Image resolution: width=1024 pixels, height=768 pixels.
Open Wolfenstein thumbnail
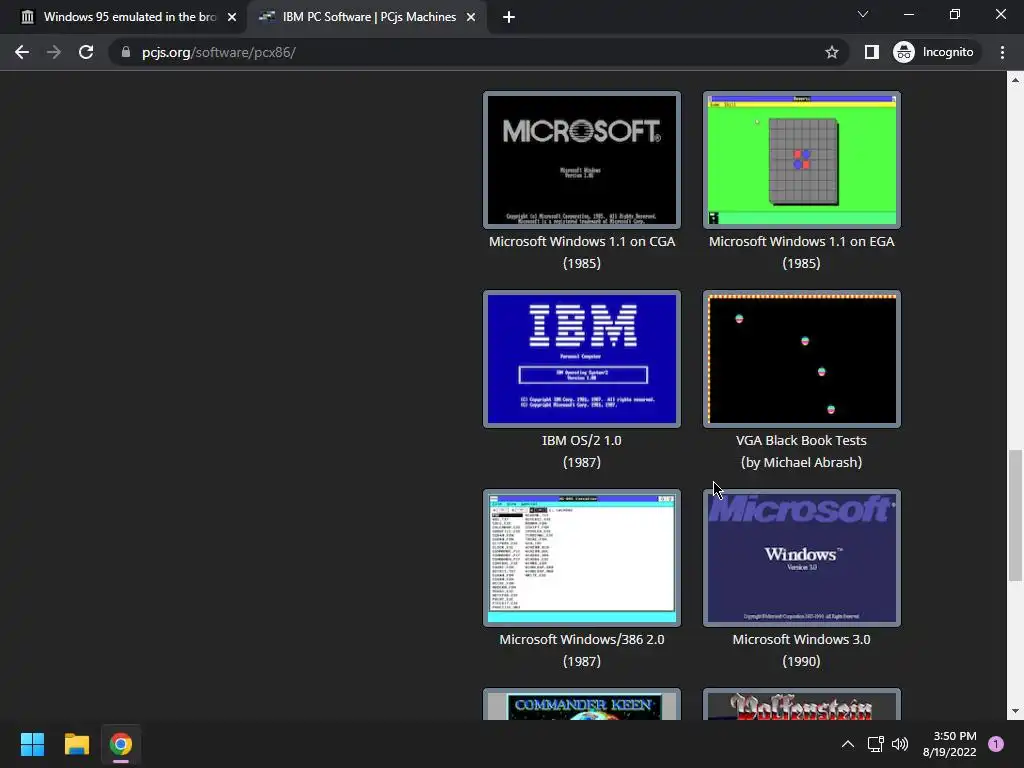pos(801,705)
